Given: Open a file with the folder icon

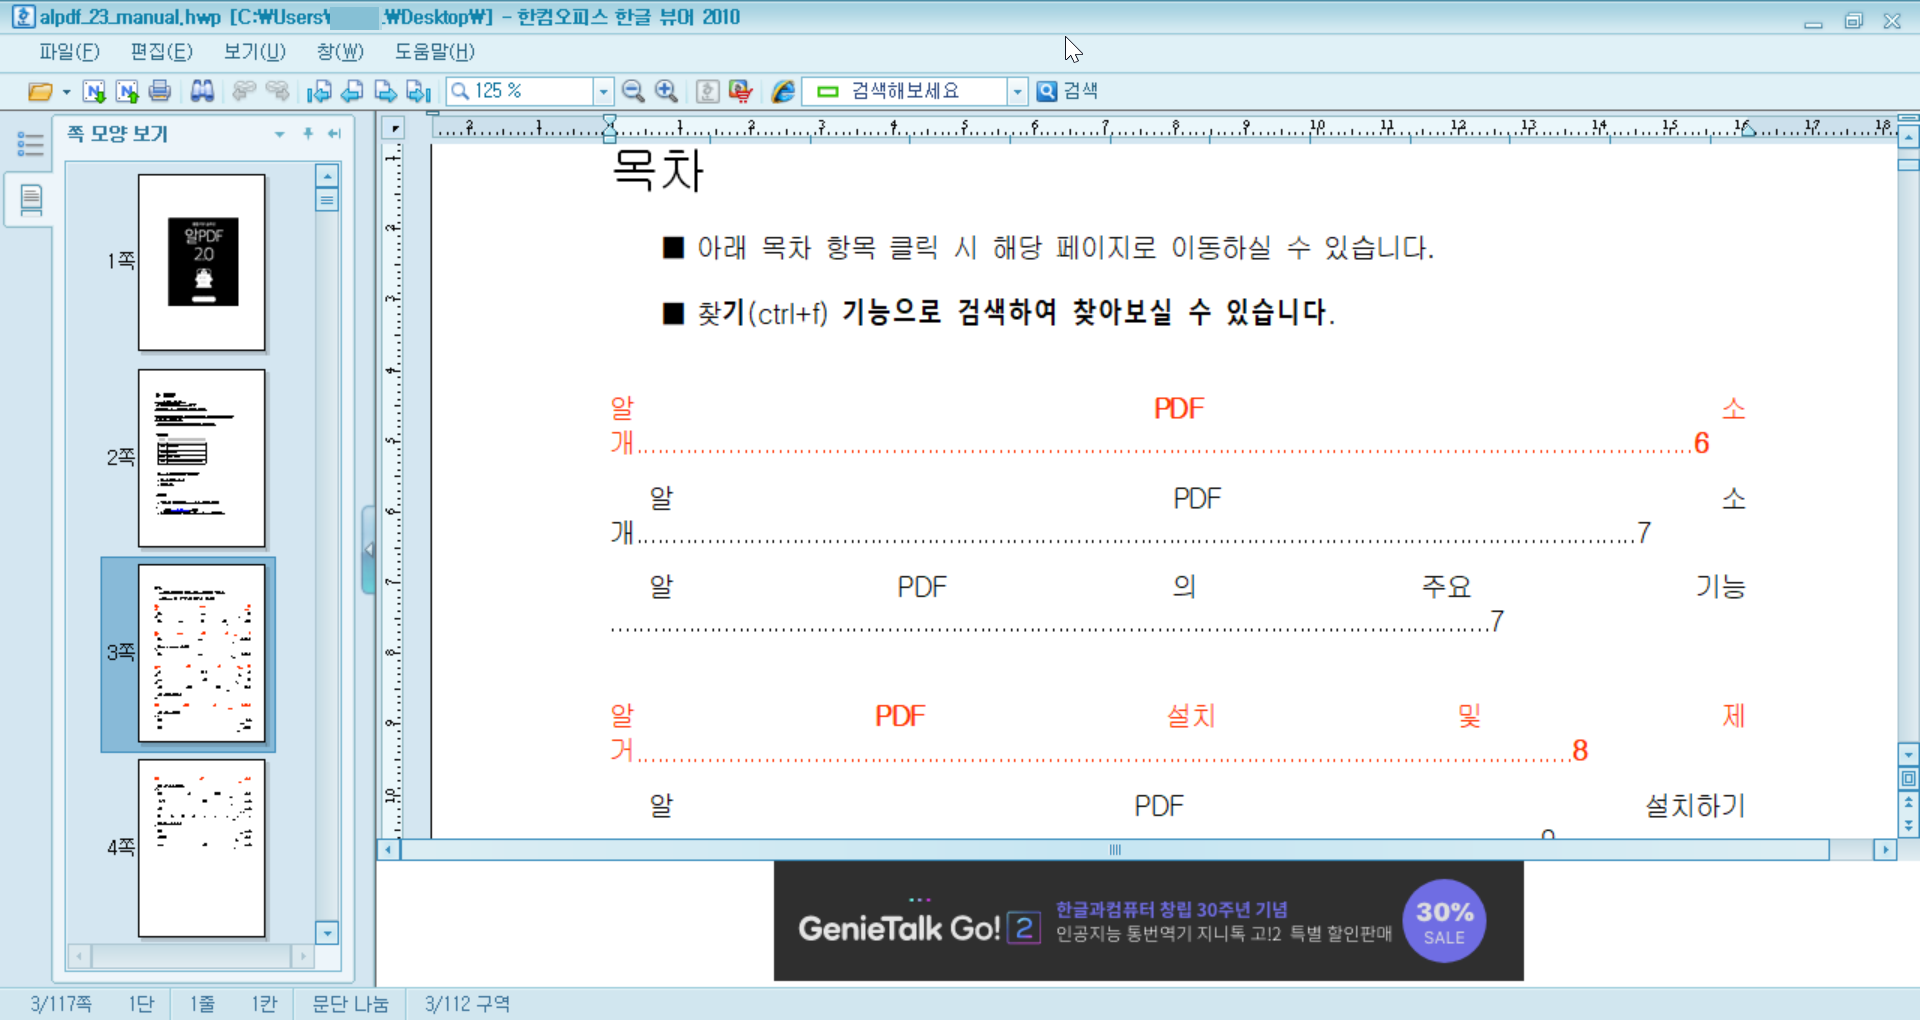Looking at the screenshot, I should click(x=40, y=91).
